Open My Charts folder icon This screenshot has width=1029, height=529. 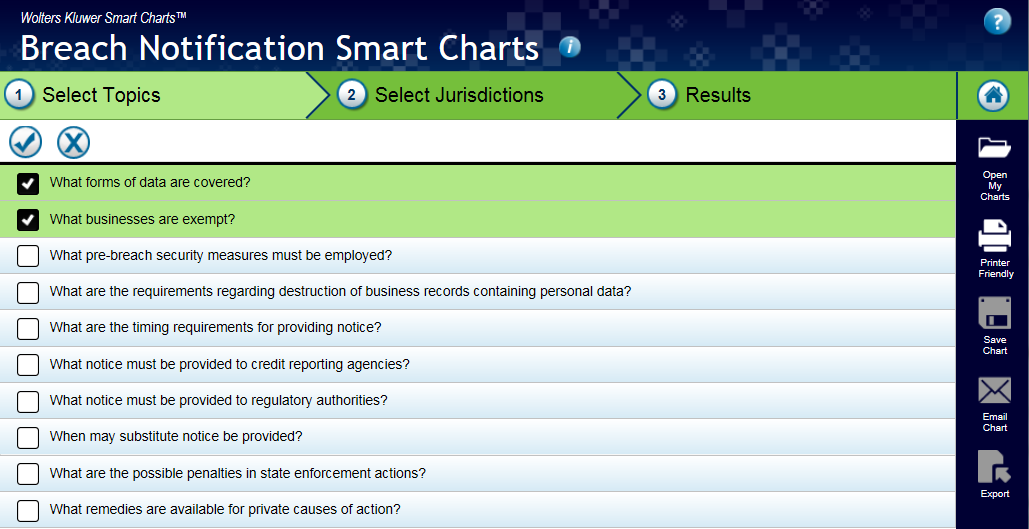[995, 148]
